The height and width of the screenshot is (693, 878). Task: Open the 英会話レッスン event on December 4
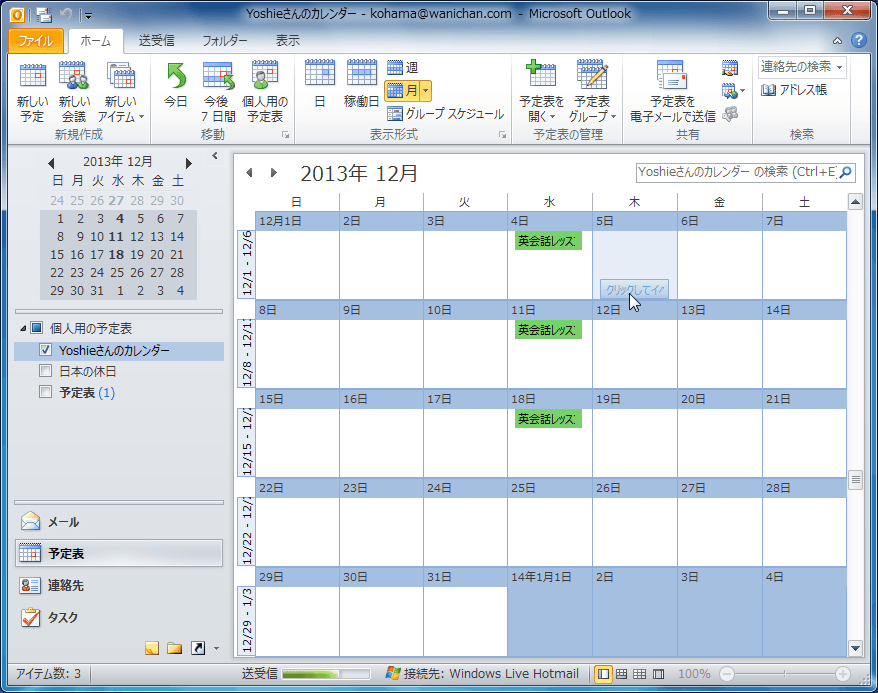coord(548,241)
